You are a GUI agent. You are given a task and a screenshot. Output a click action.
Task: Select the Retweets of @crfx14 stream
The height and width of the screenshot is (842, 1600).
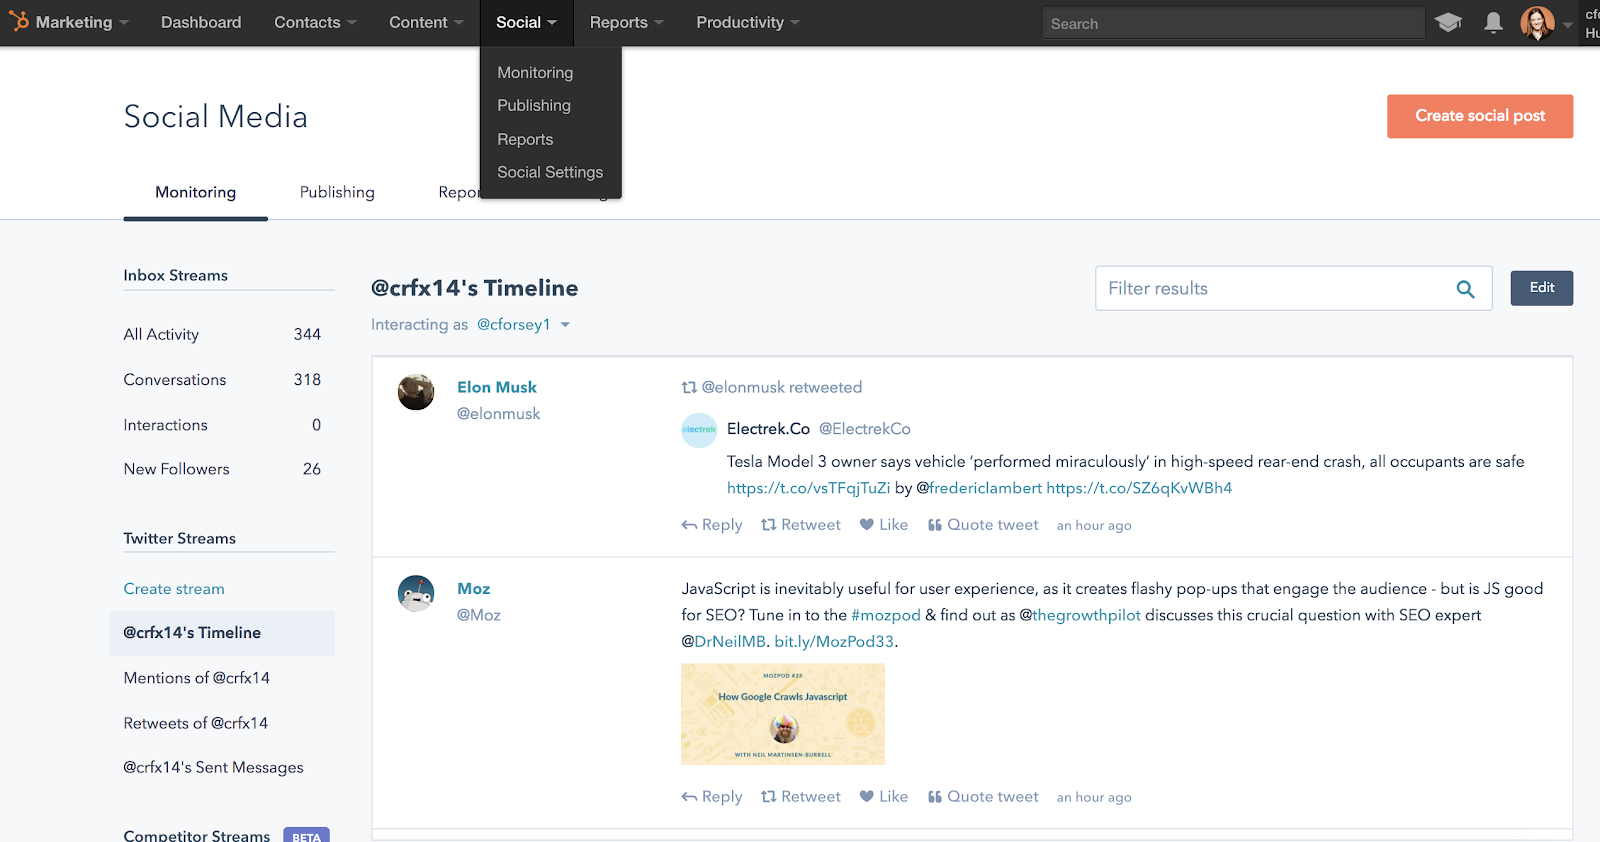196,723
